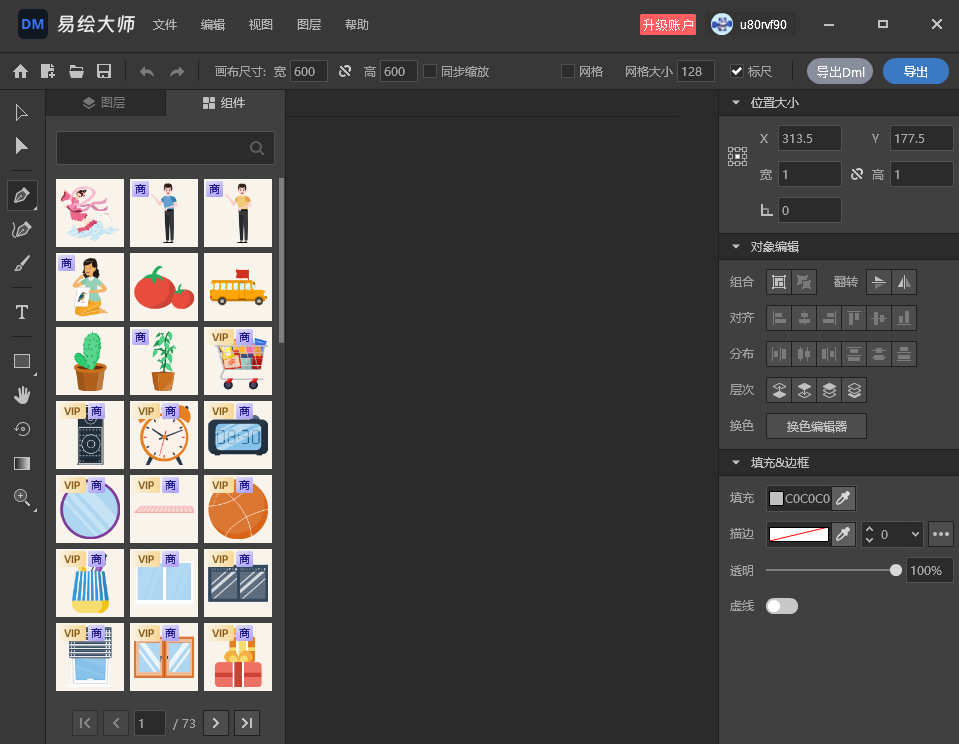
Task: Align objects to horizontal center
Action: click(804, 318)
